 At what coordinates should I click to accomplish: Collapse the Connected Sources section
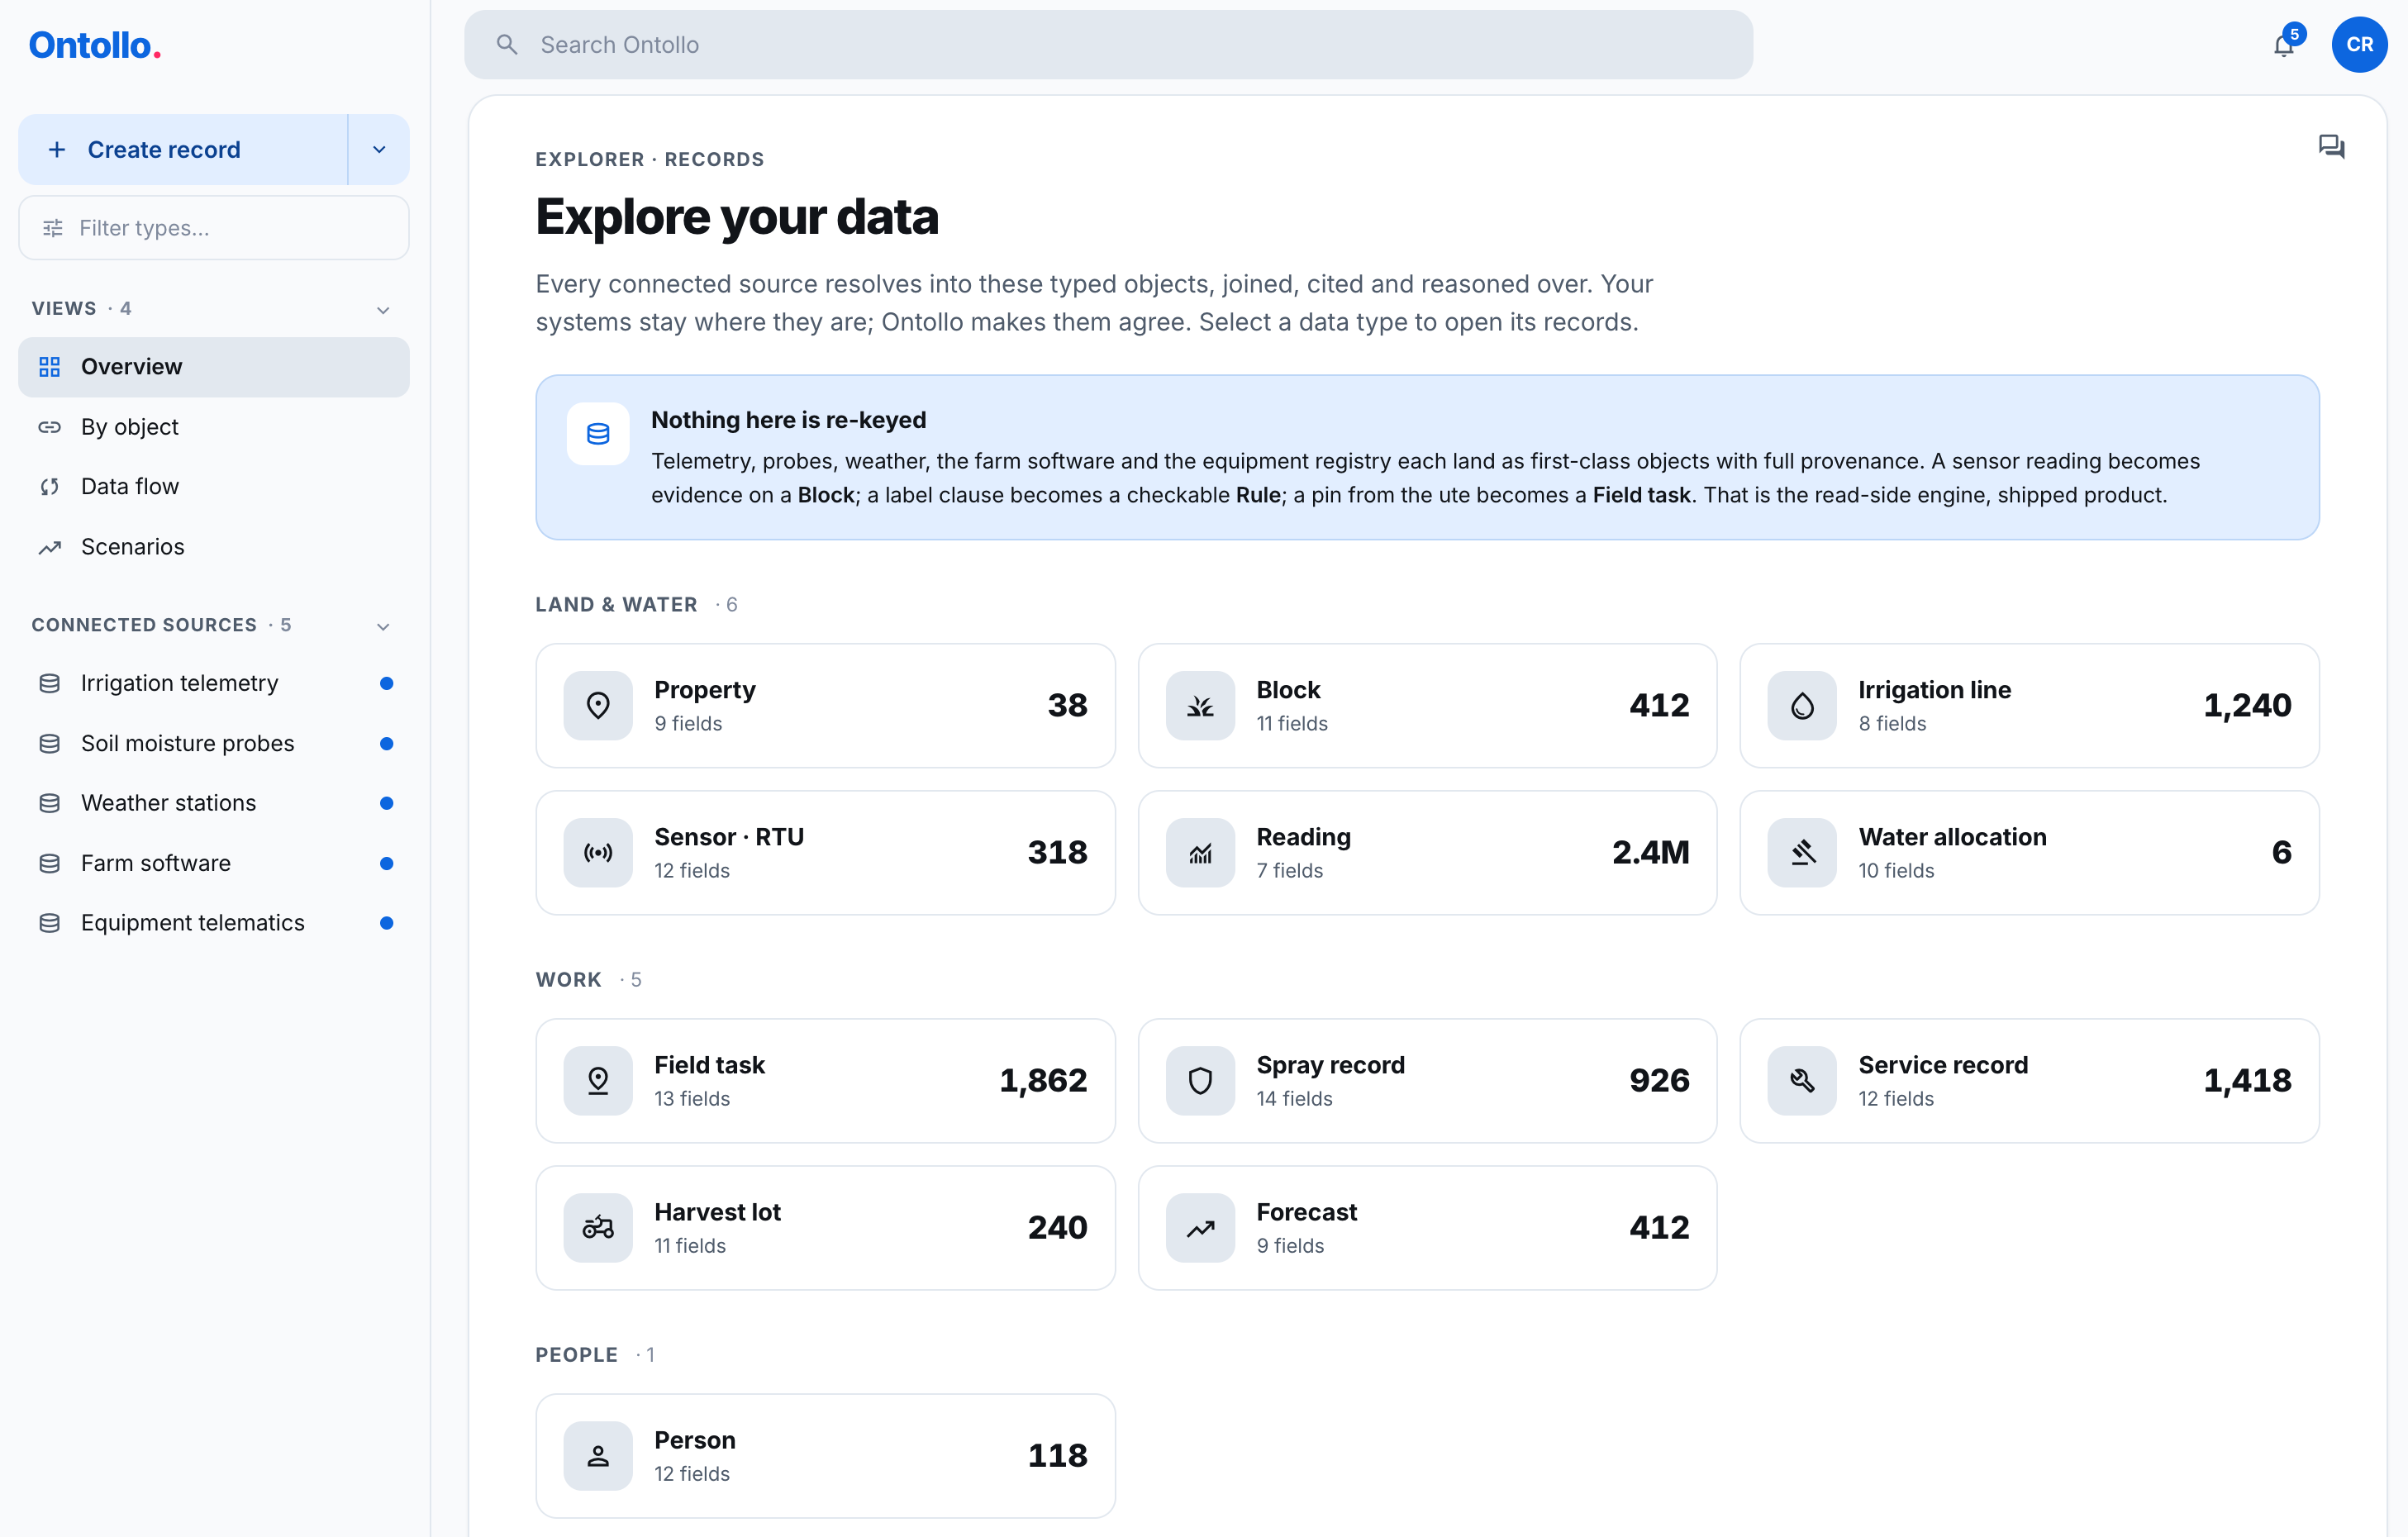[x=383, y=626]
